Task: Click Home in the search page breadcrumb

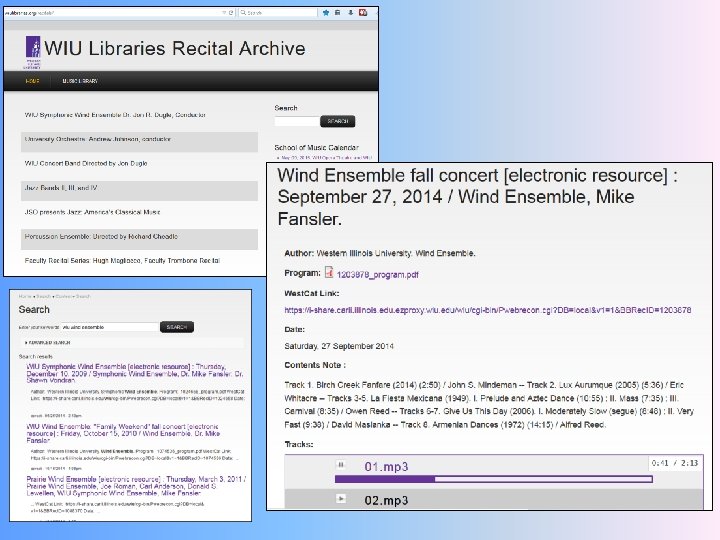Action: coord(25,296)
